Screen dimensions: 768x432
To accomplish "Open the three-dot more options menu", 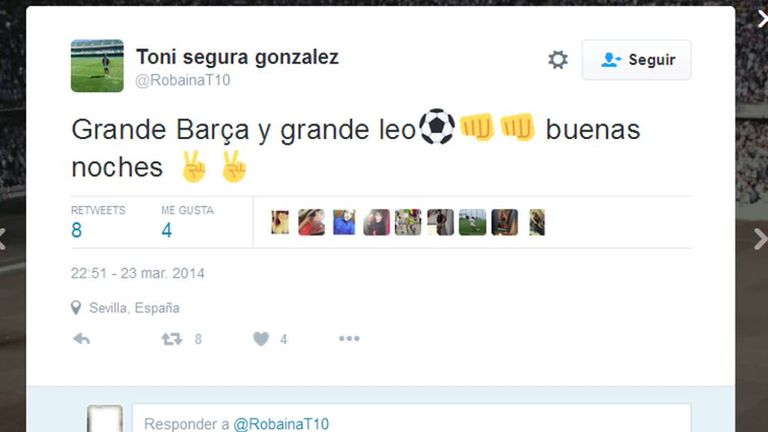I will point(349,338).
